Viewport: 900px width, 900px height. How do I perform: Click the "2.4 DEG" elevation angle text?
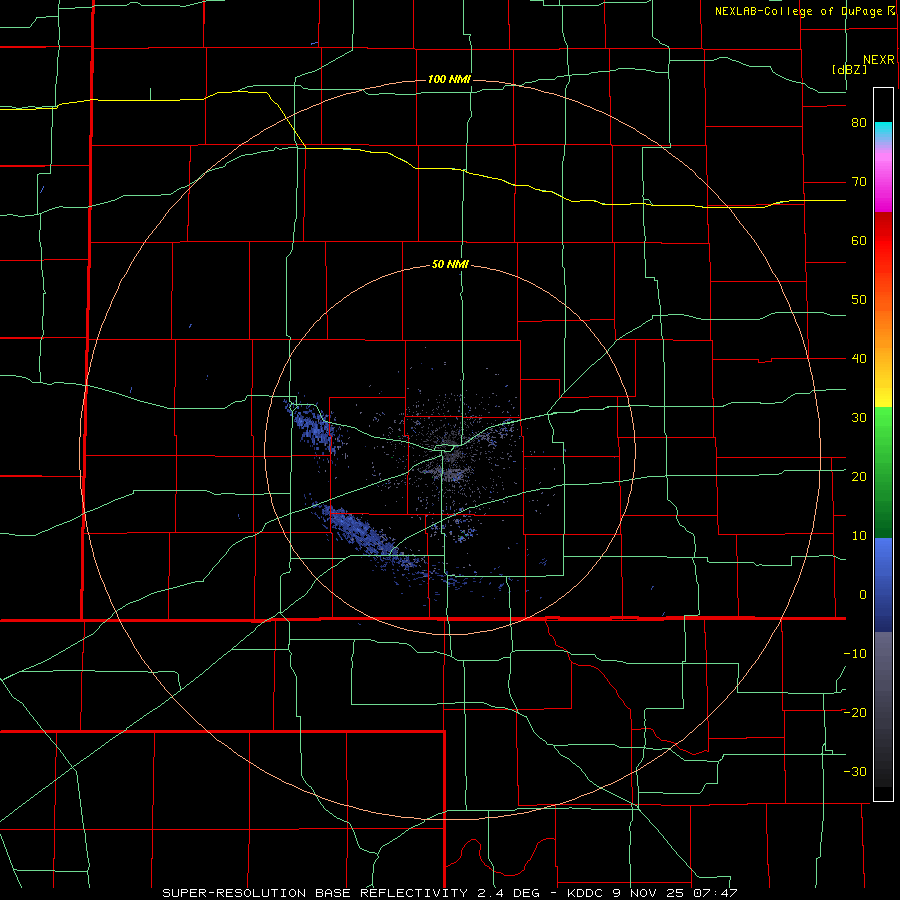[508, 893]
